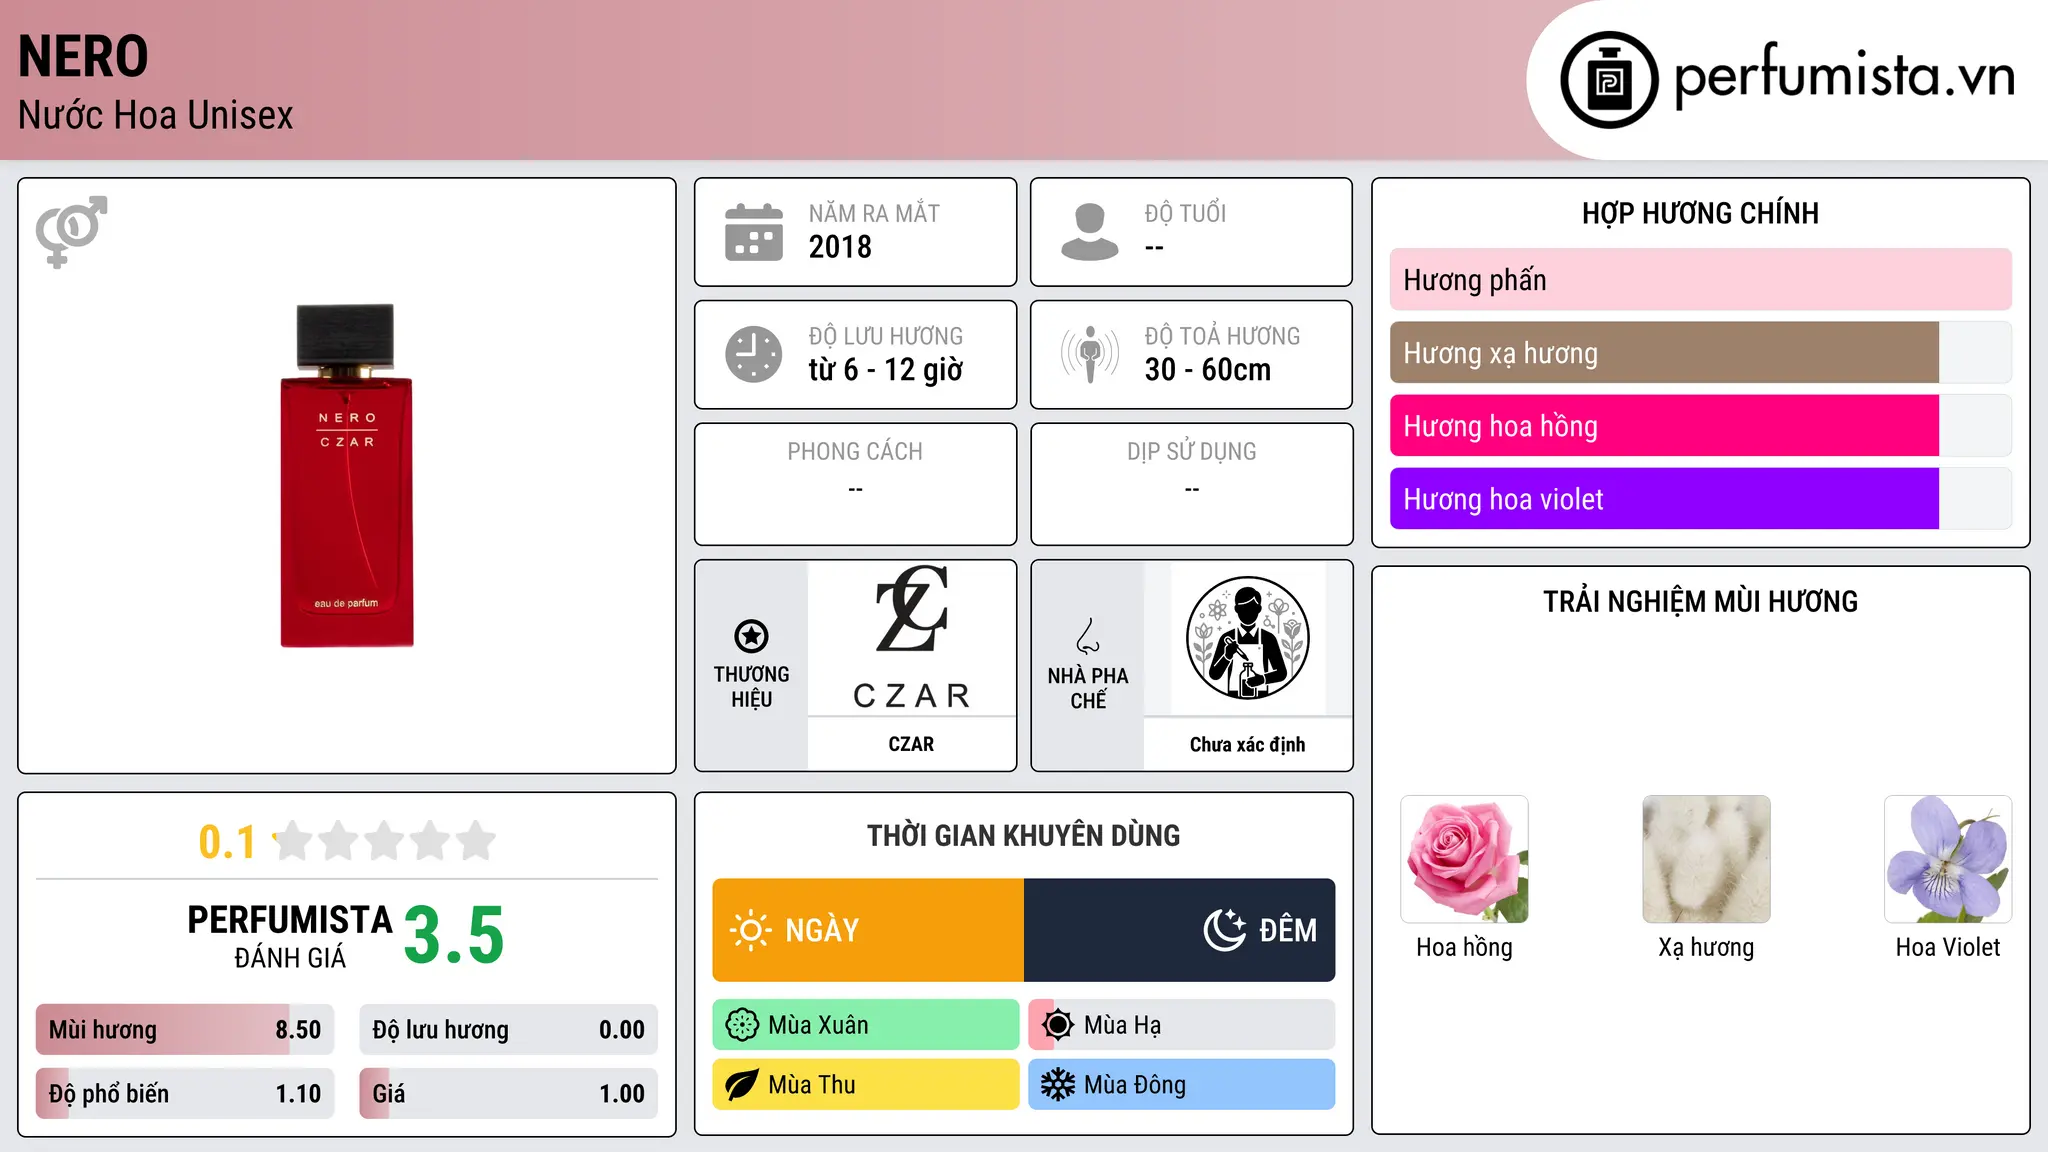This screenshot has width=2048, height=1152.
Task: Click the sillage icon beside Độ toả hương
Action: [1090, 354]
